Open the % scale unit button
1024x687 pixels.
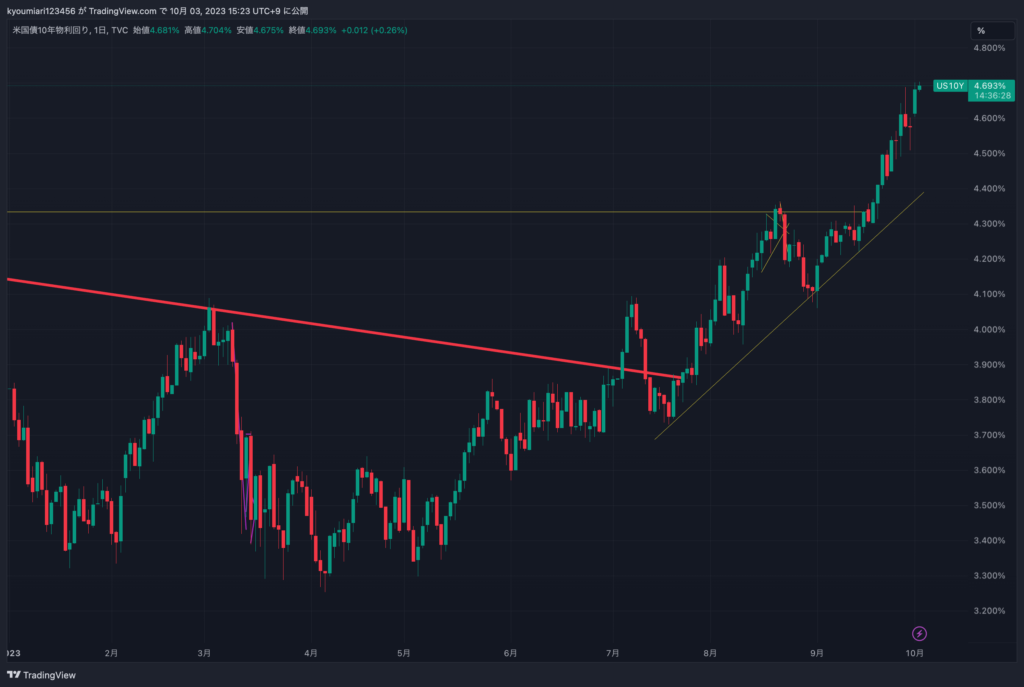pyautogui.click(x=992, y=31)
